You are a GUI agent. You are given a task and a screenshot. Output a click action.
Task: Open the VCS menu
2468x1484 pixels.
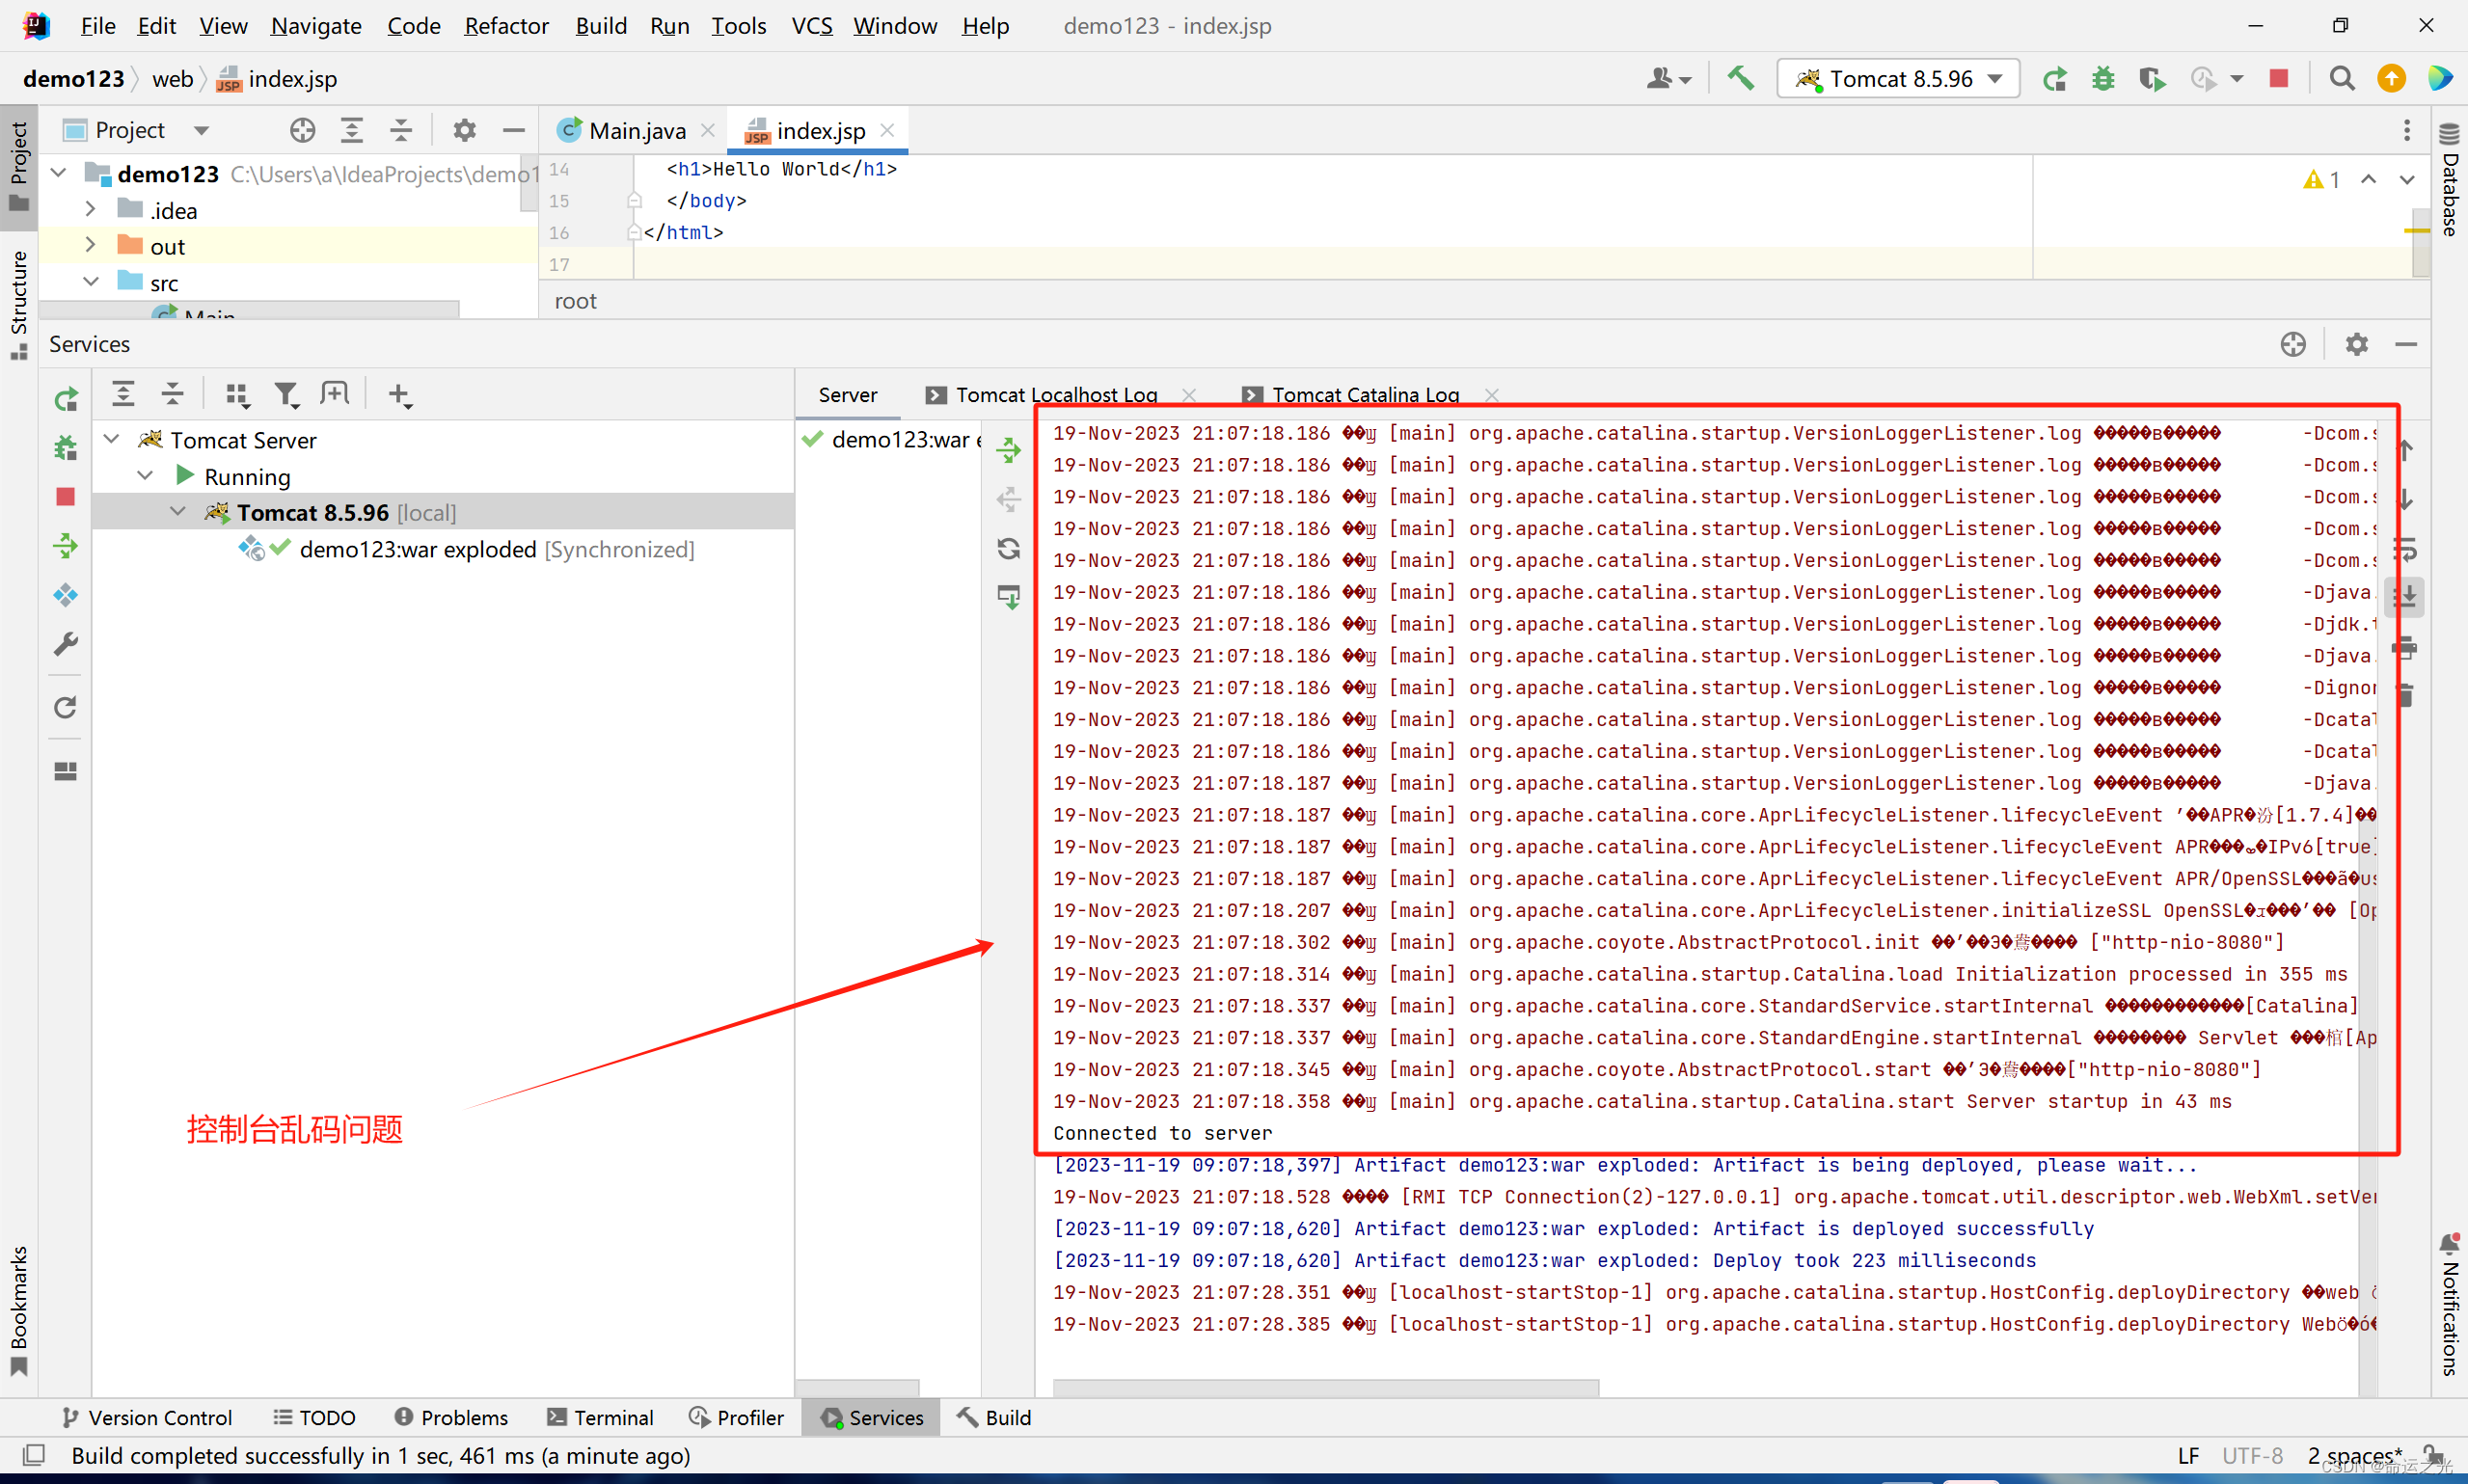click(812, 26)
